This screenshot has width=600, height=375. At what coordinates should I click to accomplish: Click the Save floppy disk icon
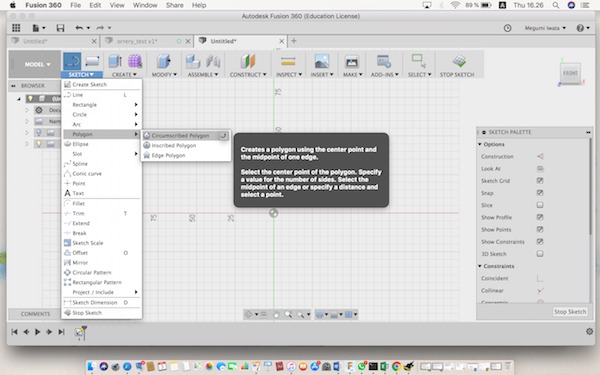point(60,28)
